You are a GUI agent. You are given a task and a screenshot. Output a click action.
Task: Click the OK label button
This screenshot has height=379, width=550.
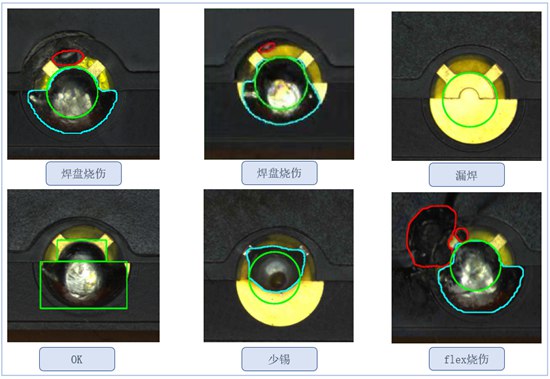tap(77, 359)
